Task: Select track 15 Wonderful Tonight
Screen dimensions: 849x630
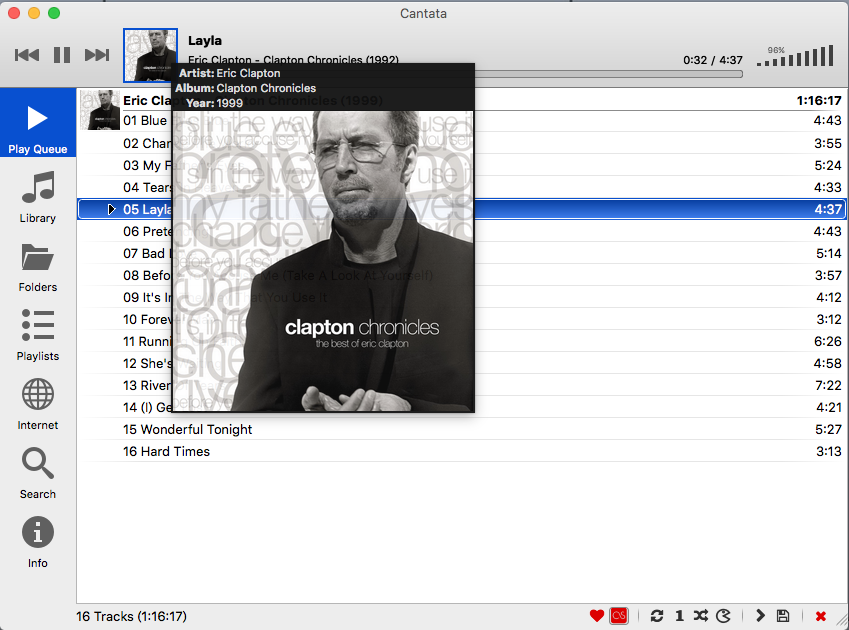Action: click(x=462, y=429)
